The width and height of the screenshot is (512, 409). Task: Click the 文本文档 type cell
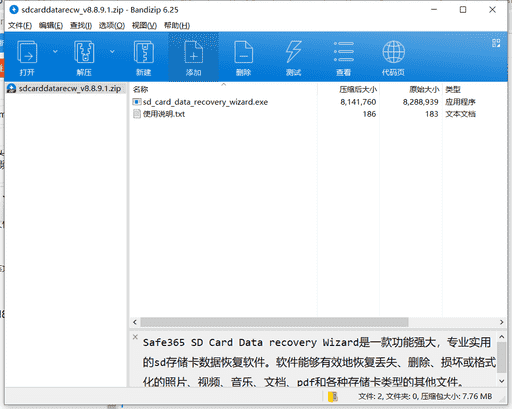click(x=460, y=114)
